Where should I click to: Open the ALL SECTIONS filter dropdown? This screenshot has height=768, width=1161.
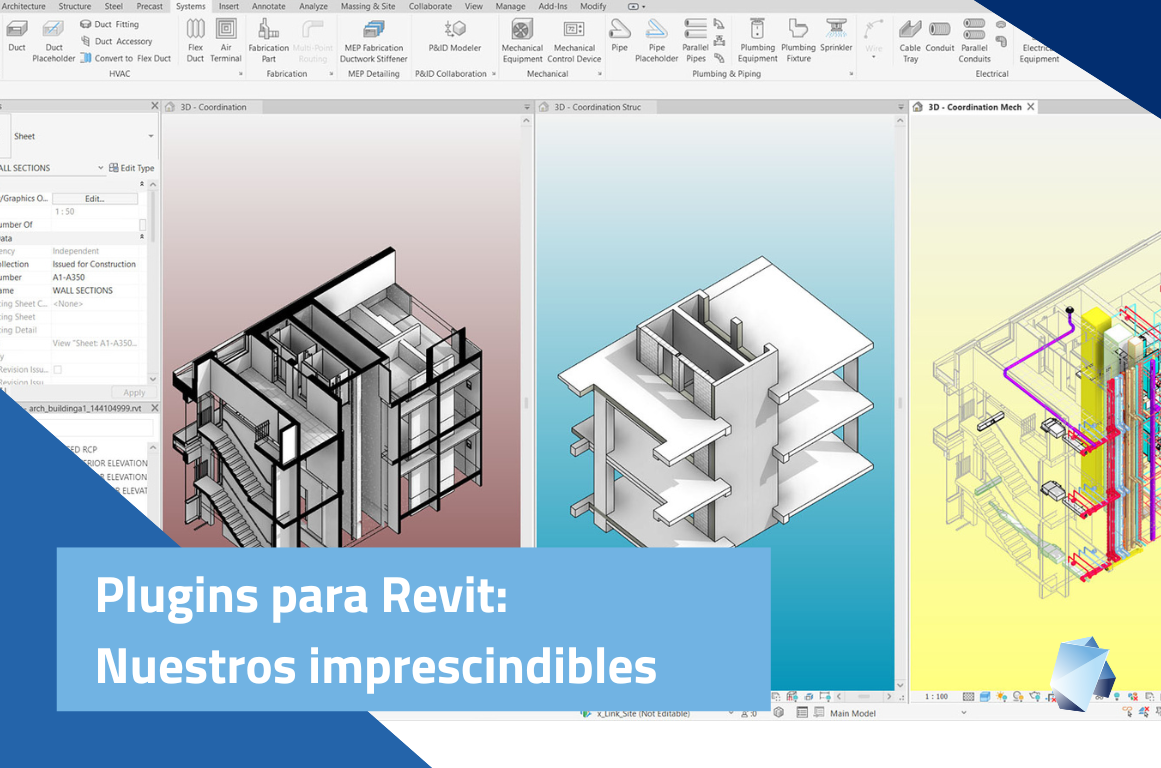point(101,168)
